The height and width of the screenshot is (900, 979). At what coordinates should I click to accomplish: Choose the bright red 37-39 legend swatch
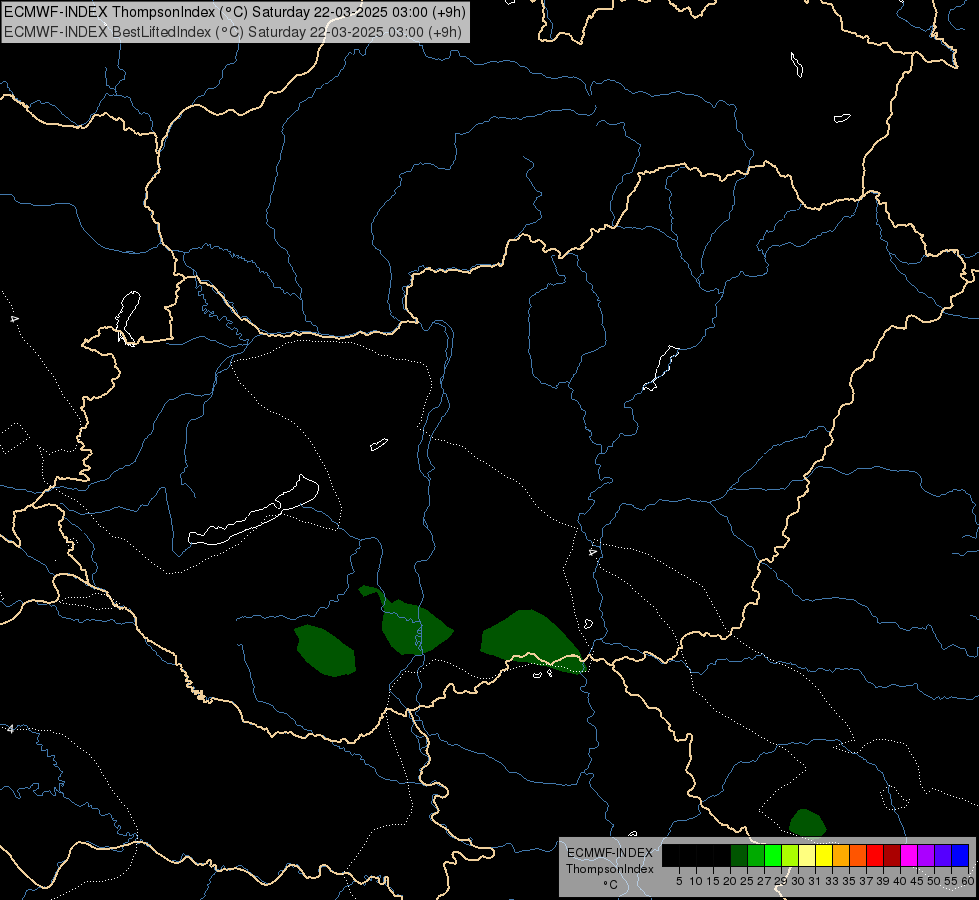point(875,856)
